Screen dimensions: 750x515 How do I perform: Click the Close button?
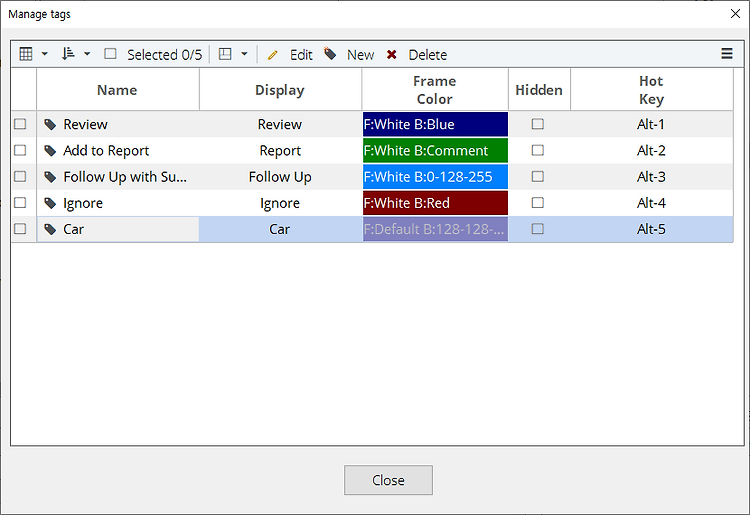[x=388, y=480]
